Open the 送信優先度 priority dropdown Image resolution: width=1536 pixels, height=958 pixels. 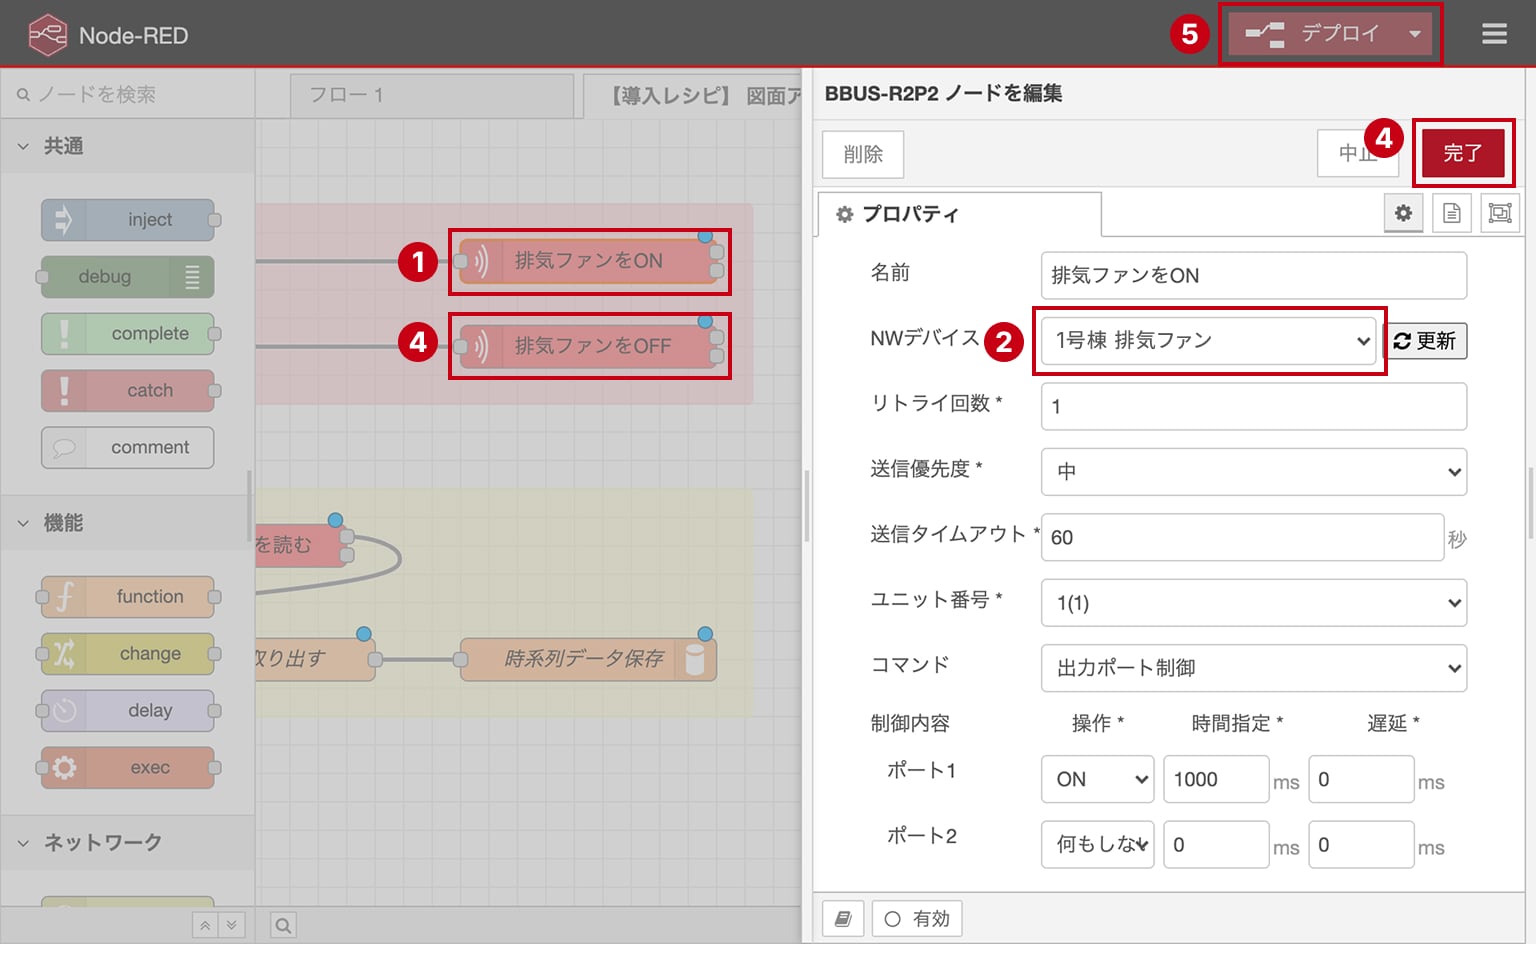(1254, 472)
